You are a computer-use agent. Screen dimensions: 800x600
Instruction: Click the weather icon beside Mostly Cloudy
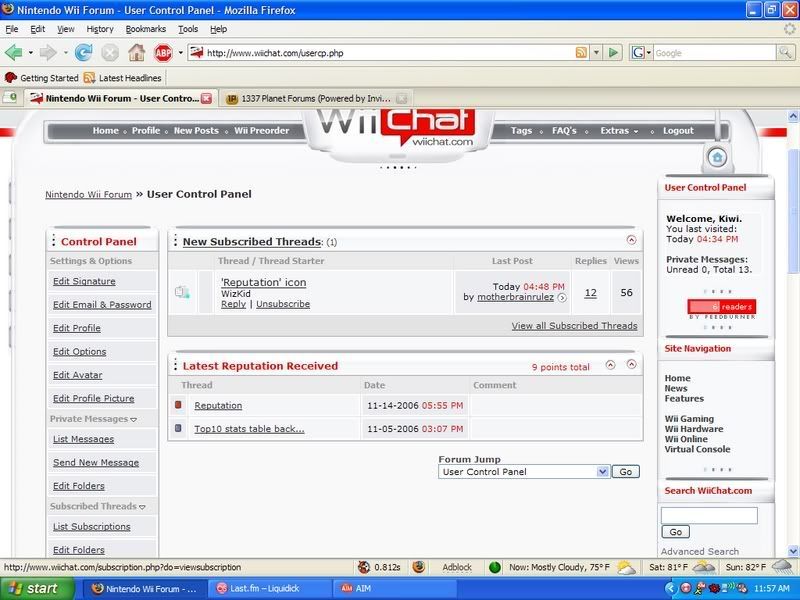[626, 567]
